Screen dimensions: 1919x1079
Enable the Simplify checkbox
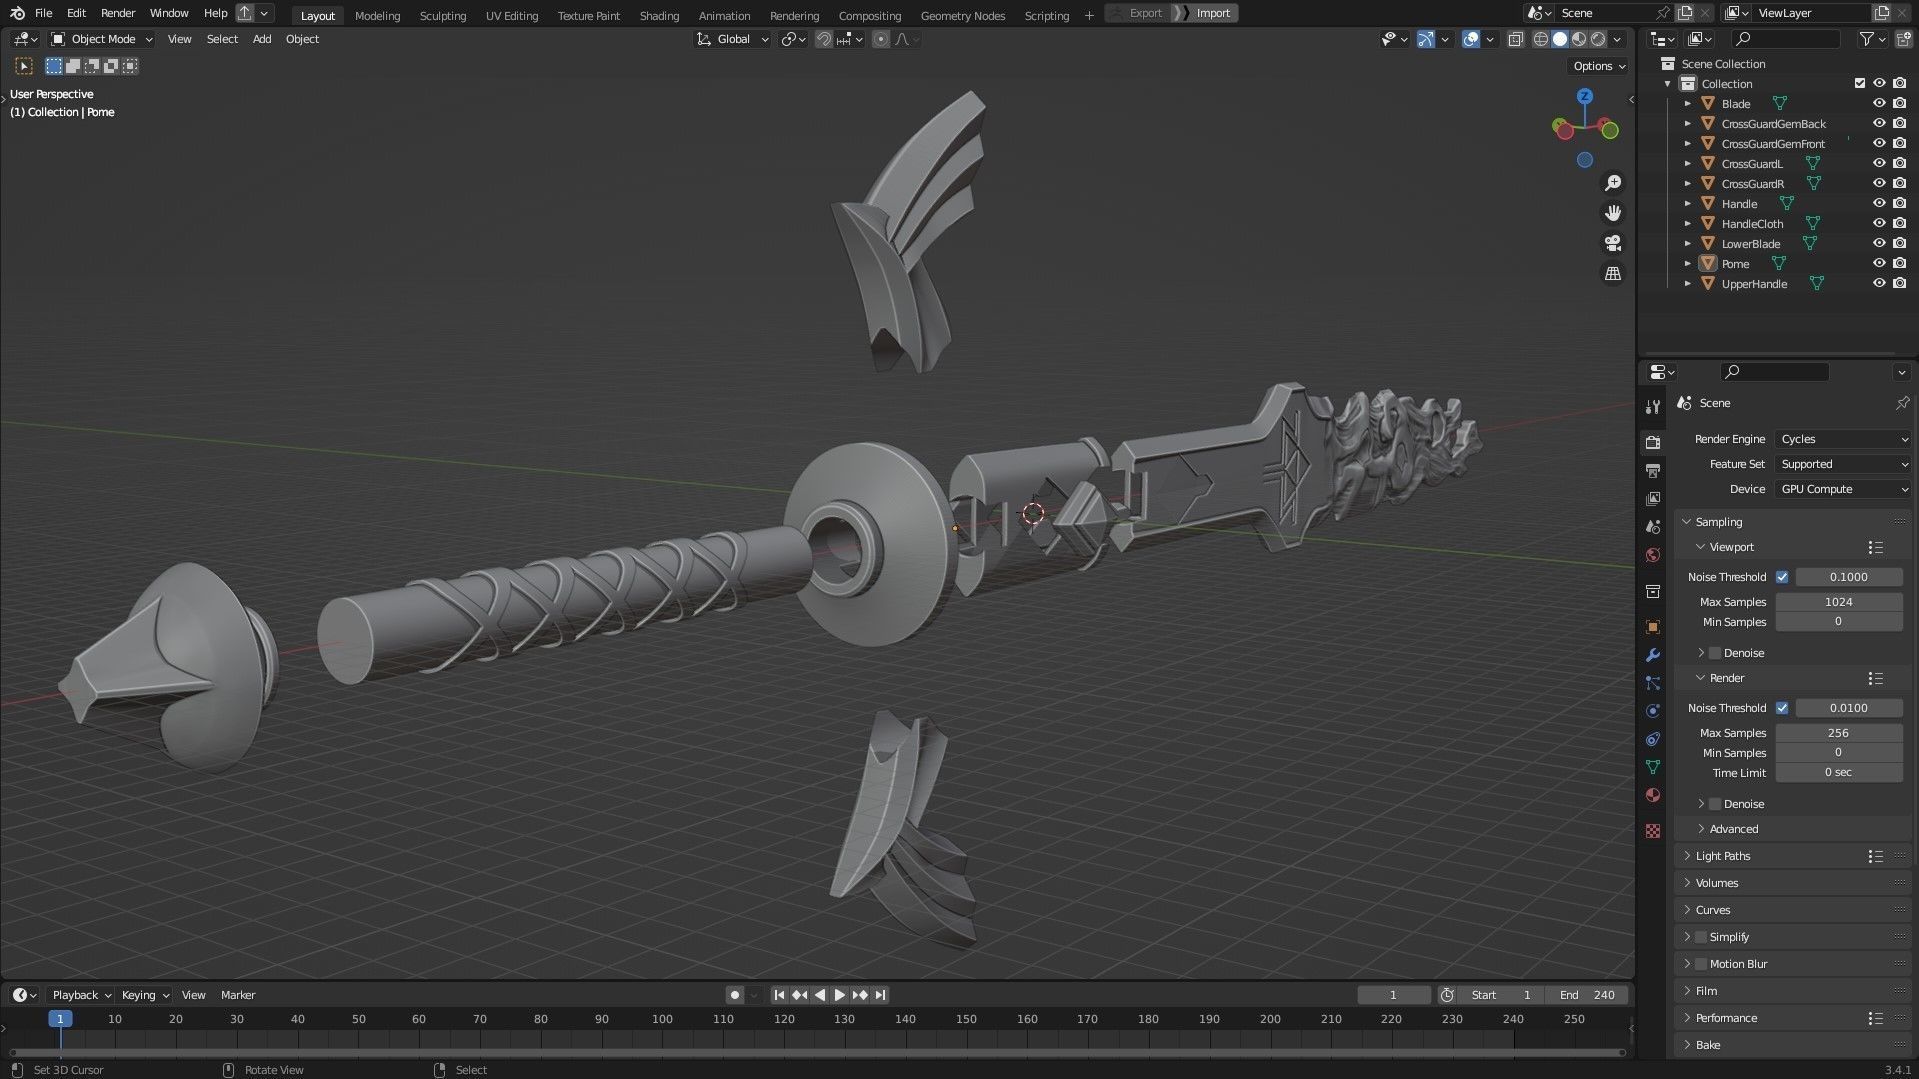(x=1701, y=937)
